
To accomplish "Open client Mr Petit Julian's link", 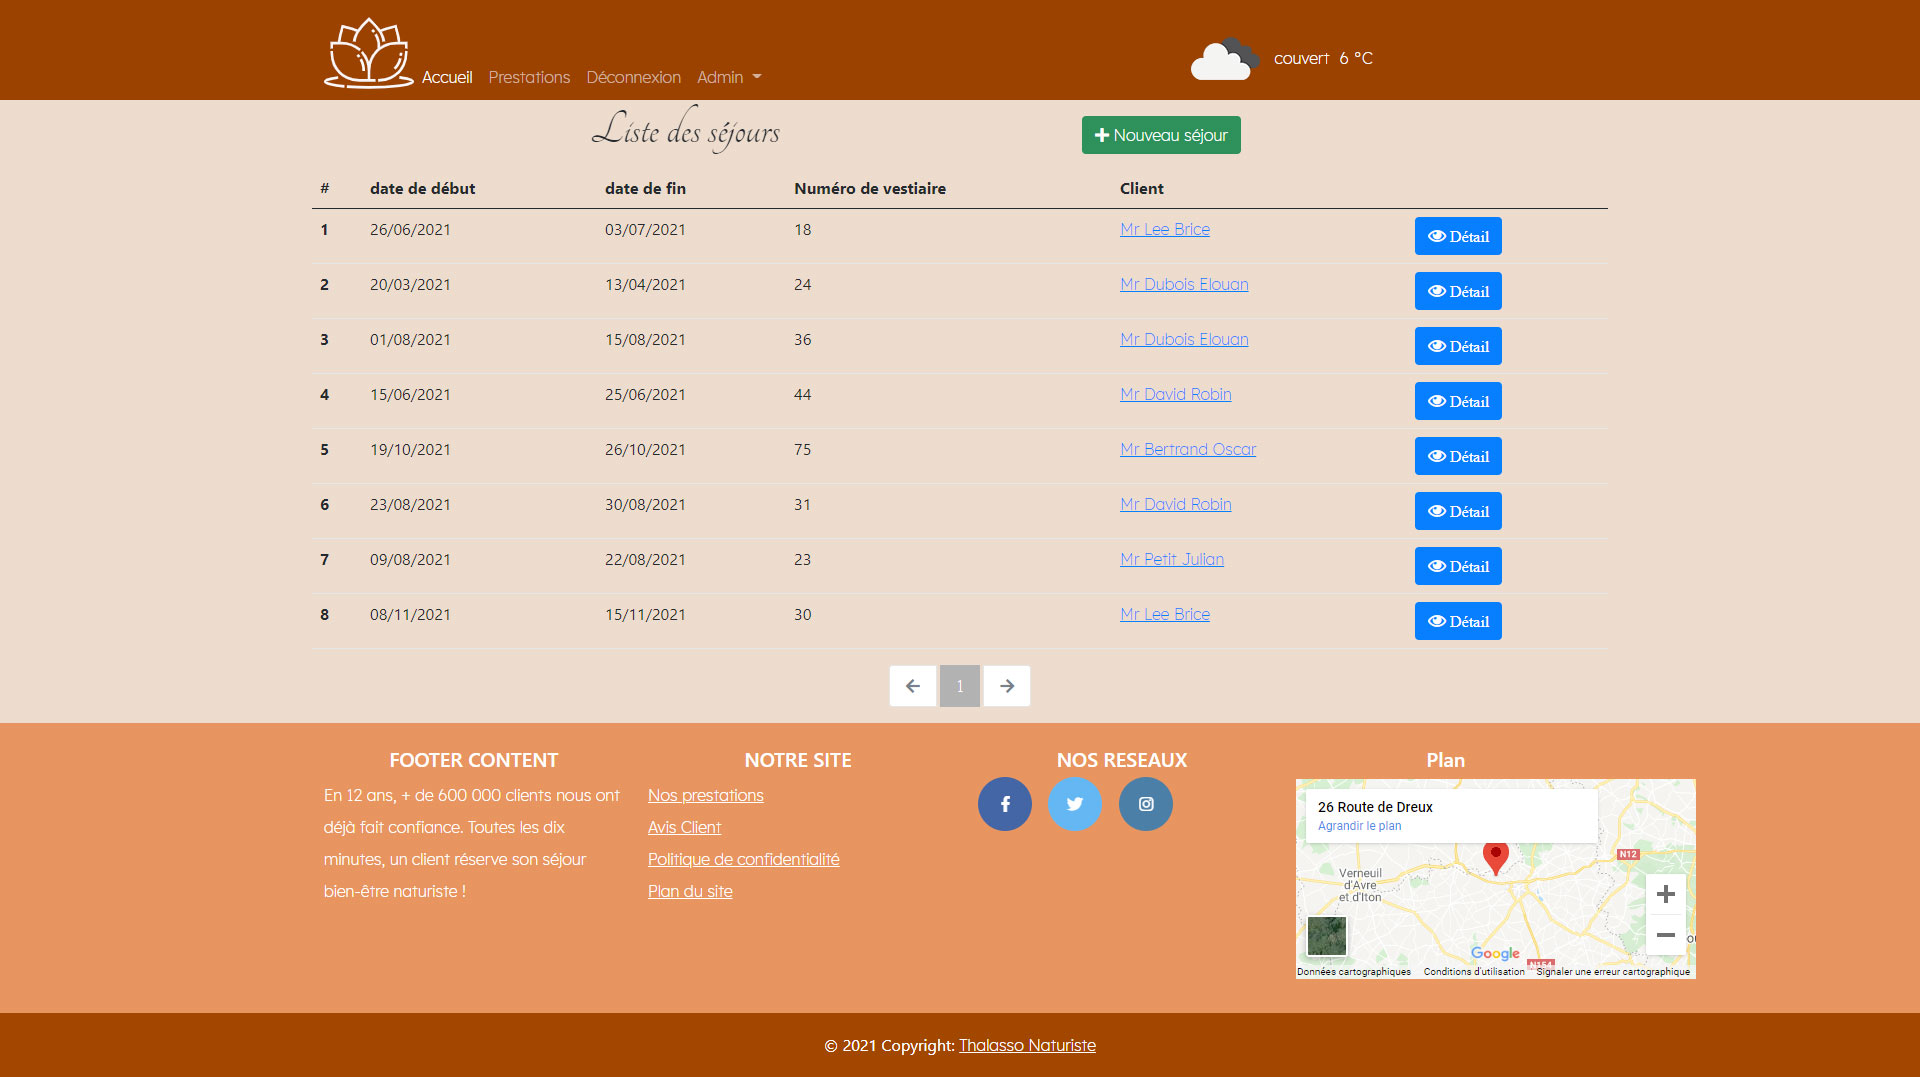I will pyautogui.click(x=1172, y=559).
